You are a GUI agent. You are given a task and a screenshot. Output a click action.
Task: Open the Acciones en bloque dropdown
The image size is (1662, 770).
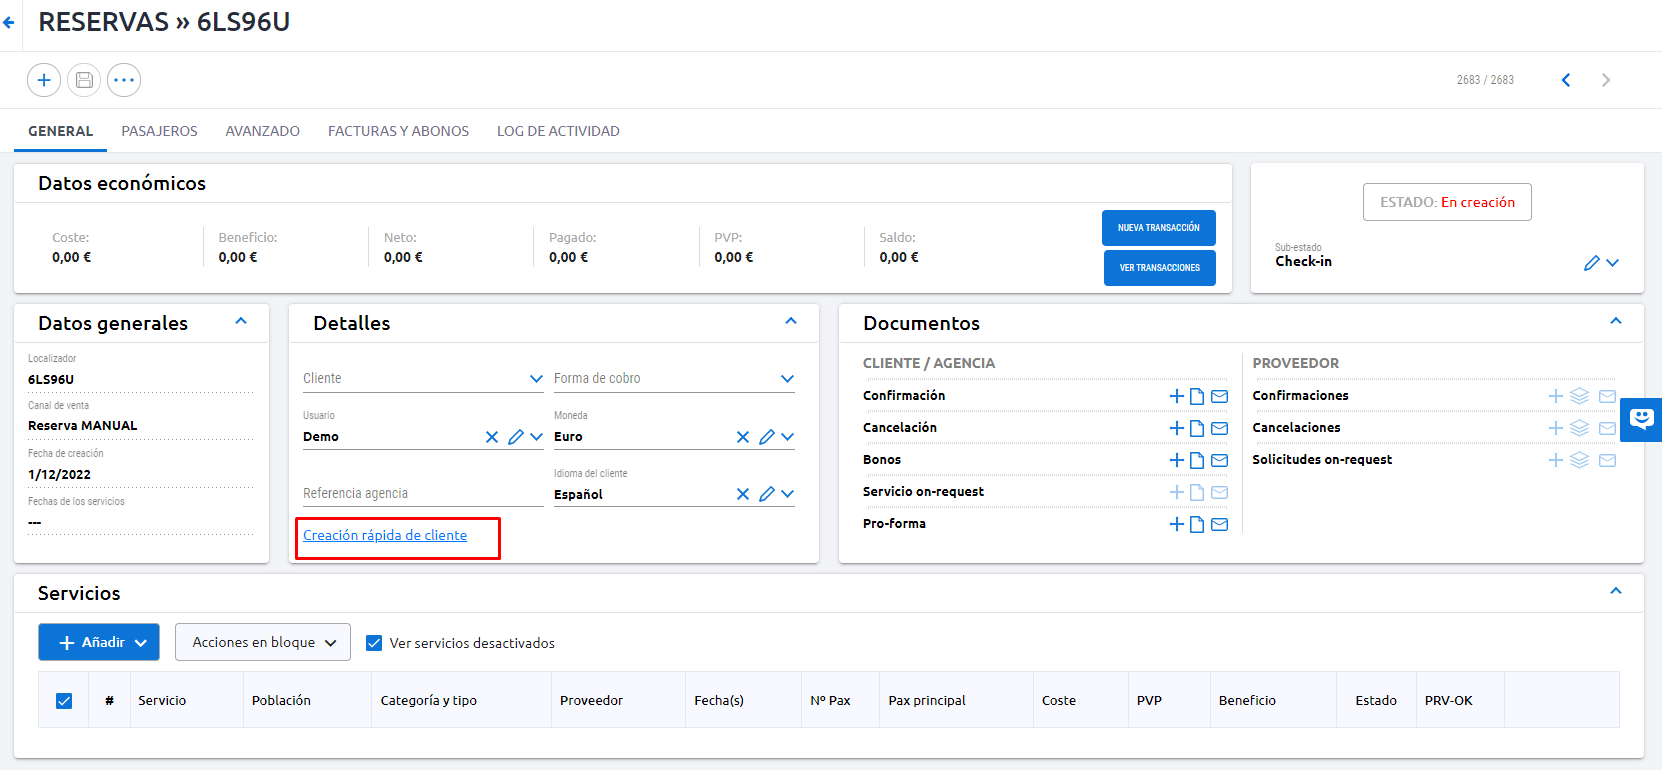[263, 642]
